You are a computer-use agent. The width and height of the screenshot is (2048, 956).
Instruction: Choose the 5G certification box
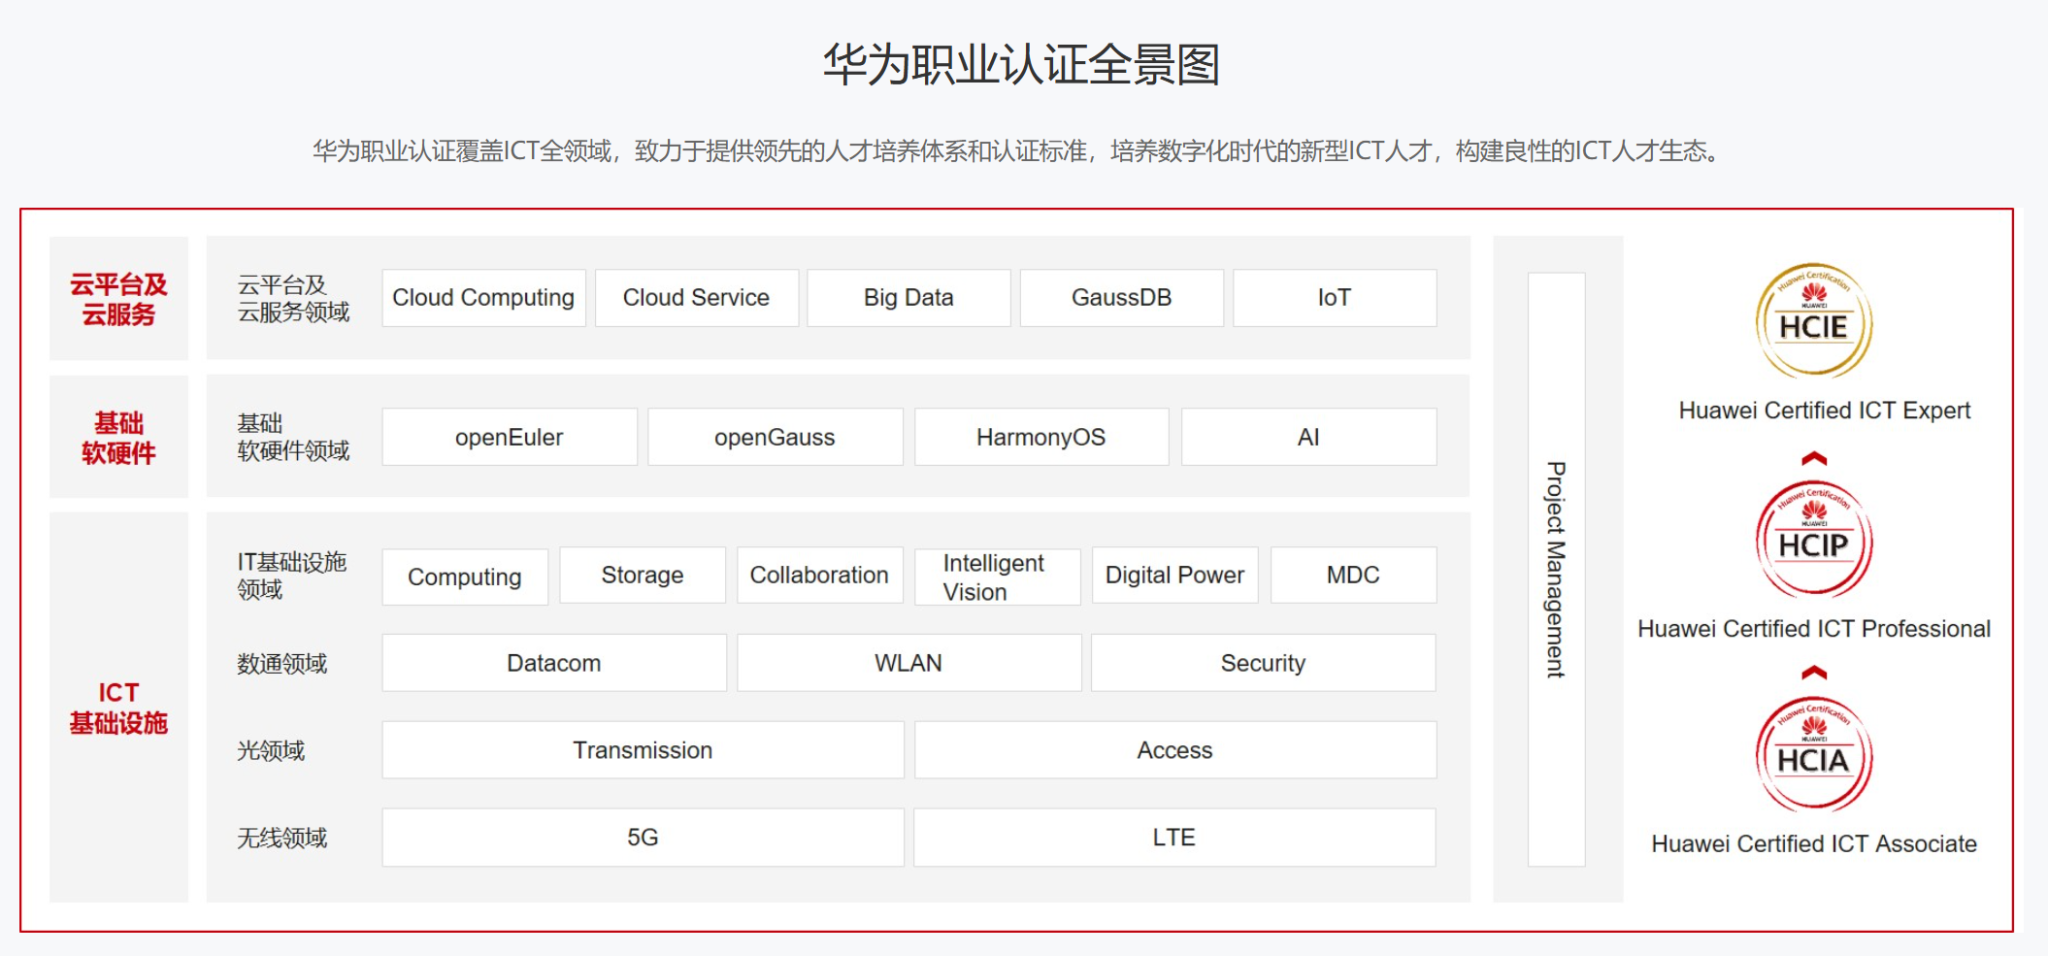[x=642, y=837]
